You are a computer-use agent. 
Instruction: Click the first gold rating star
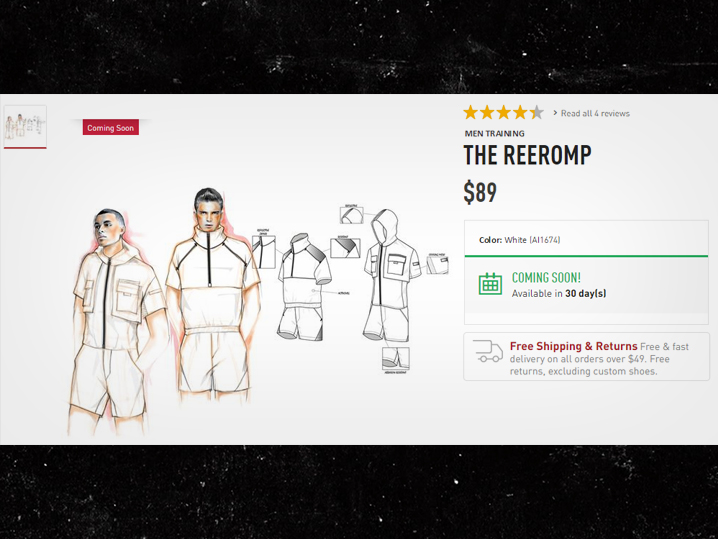[471, 112]
